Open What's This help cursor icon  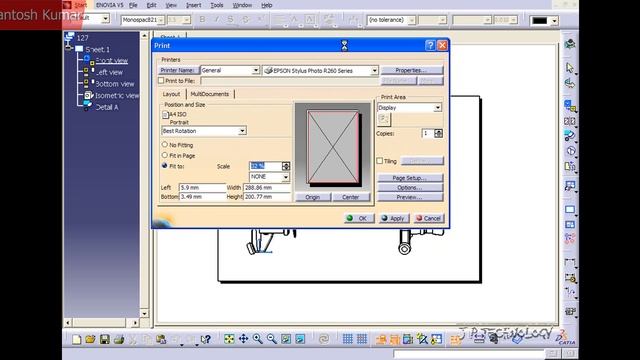206,339
